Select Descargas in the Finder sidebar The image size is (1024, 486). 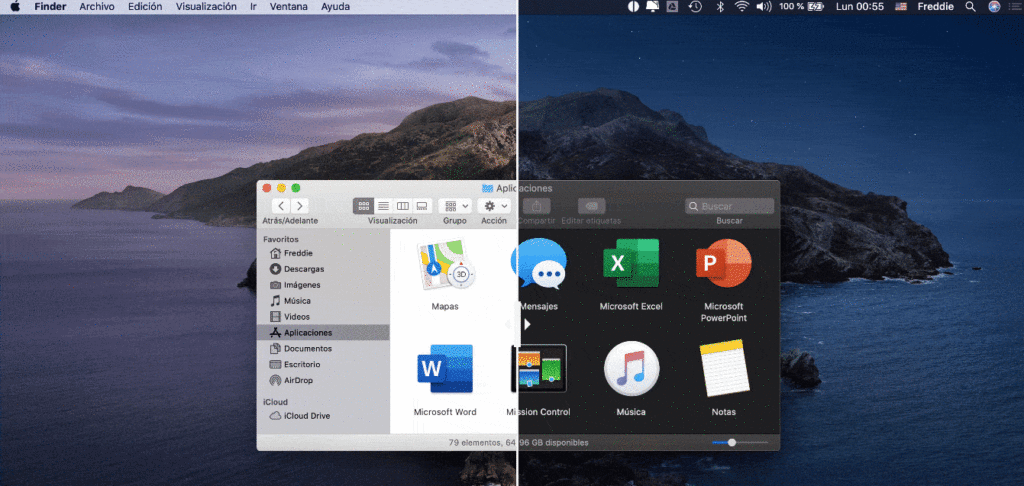pos(303,269)
